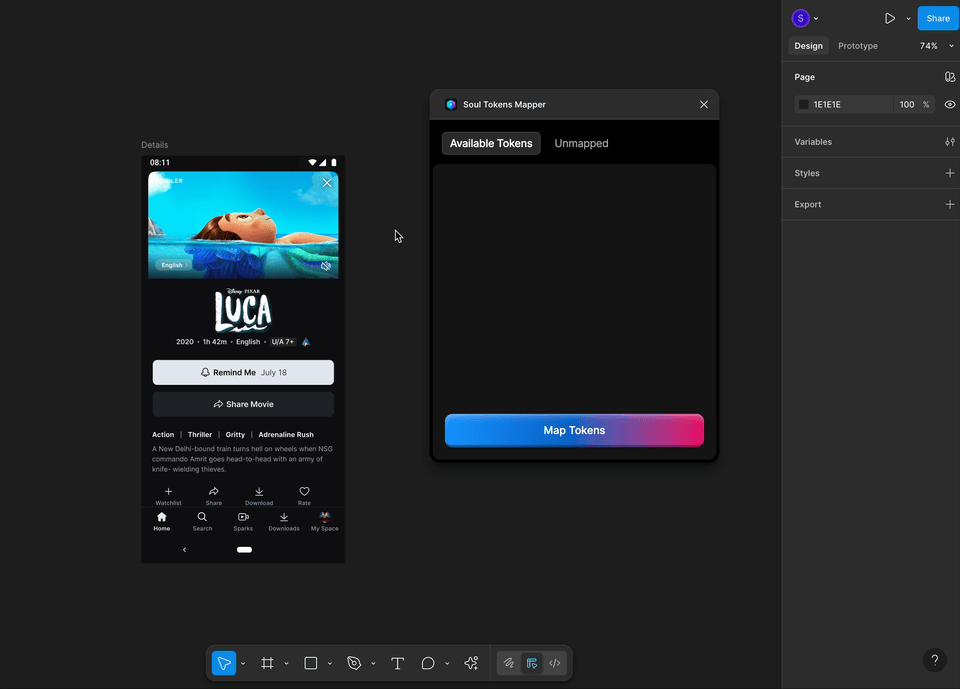The height and width of the screenshot is (689, 960).
Task: Click the Action genre tag
Action: point(163,435)
